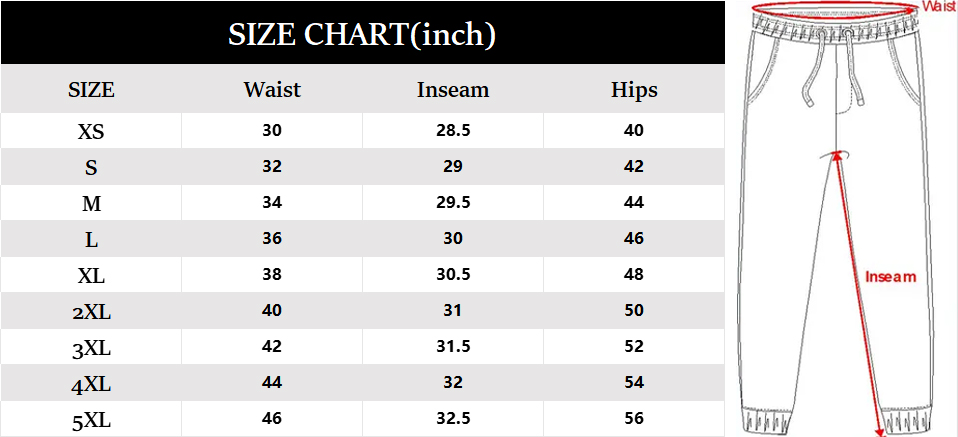958x437 pixels.
Task: Click the SIZE column header
Action: pos(91,90)
